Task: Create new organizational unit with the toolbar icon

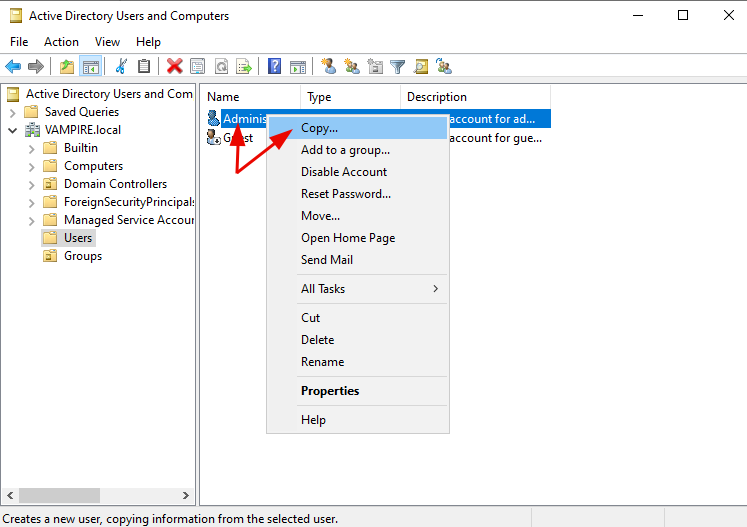Action: 375,66
